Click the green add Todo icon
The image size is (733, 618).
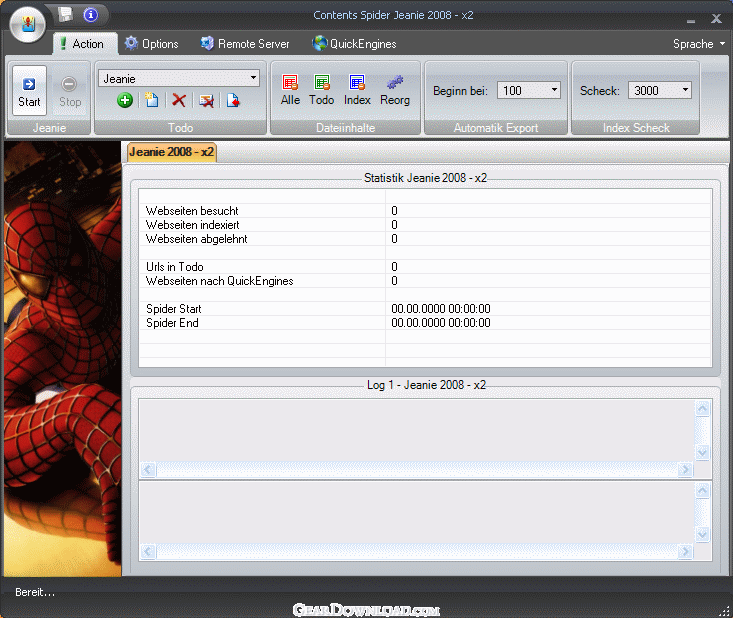(x=125, y=100)
